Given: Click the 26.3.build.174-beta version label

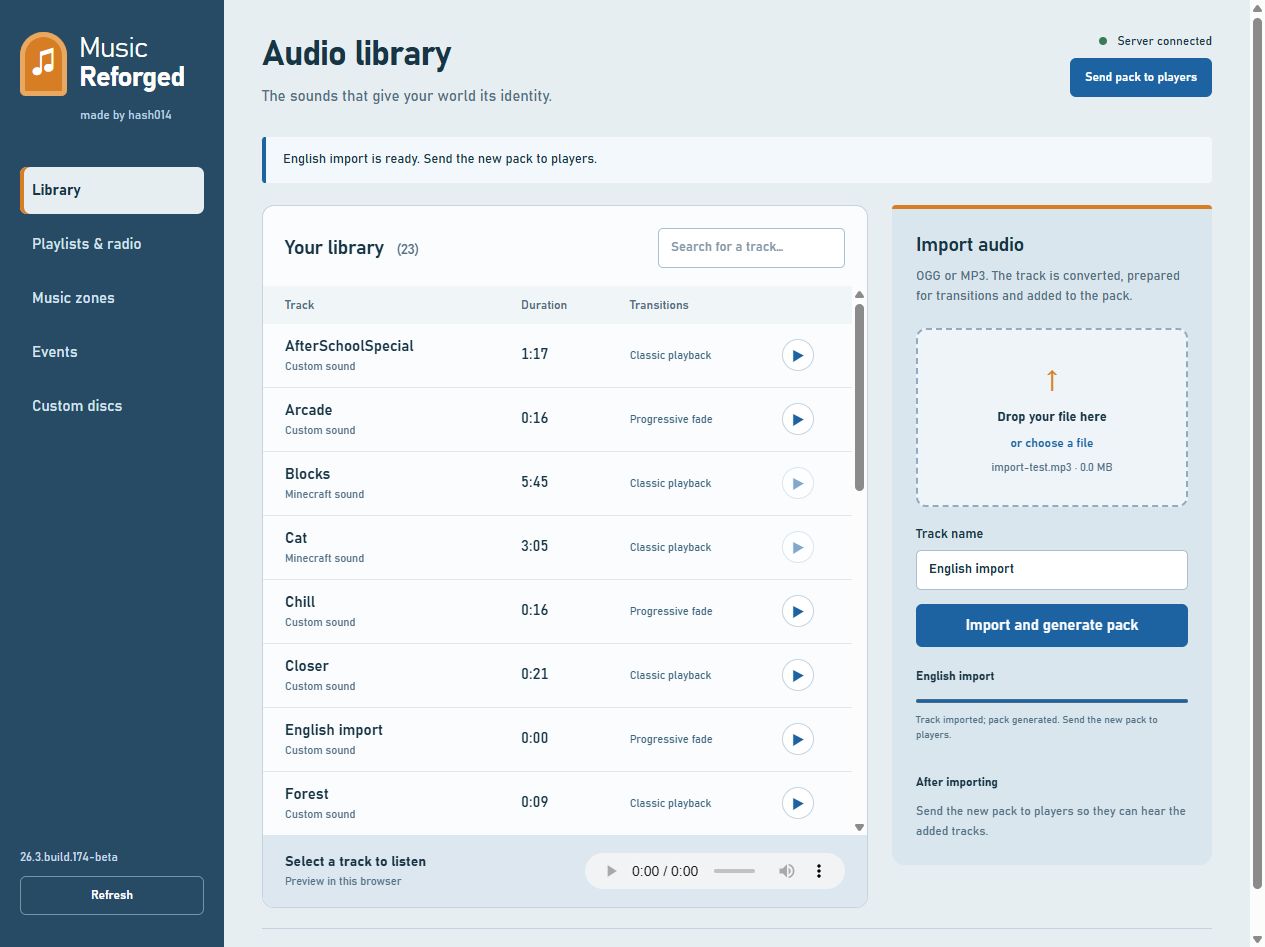Looking at the screenshot, I should pyautogui.click(x=69, y=857).
